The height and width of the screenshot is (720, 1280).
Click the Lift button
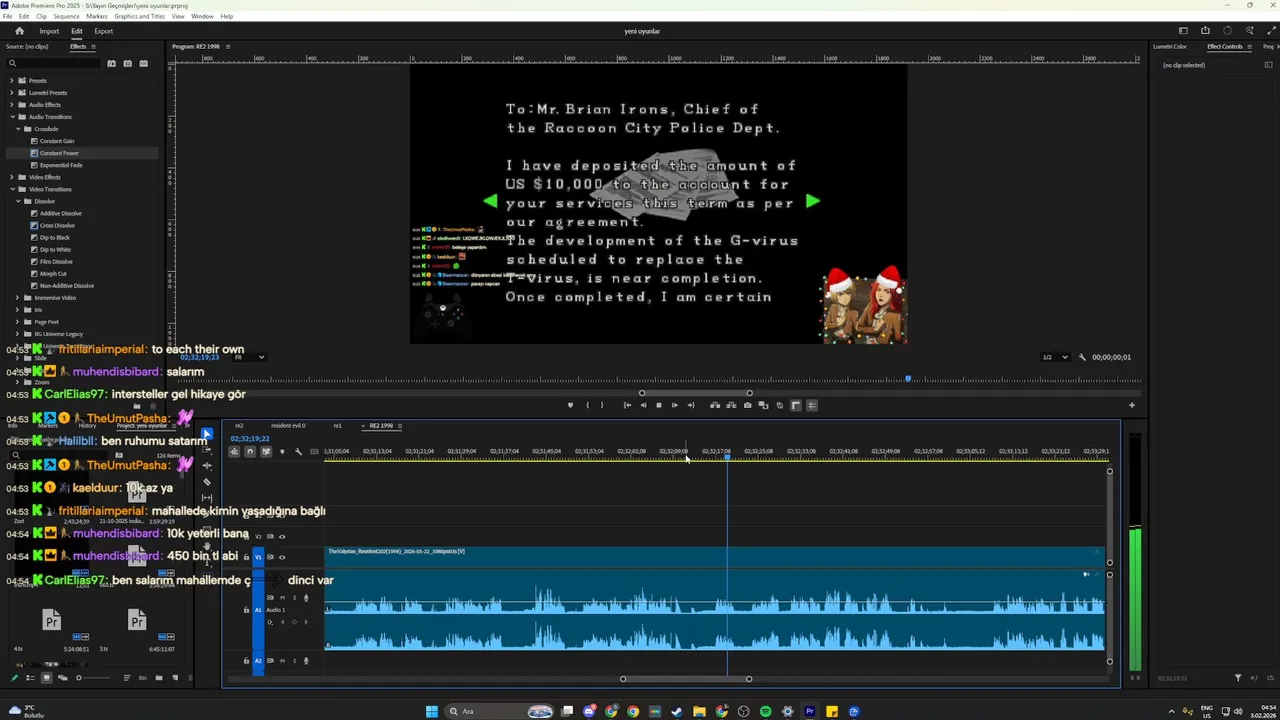(x=714, y=405)
